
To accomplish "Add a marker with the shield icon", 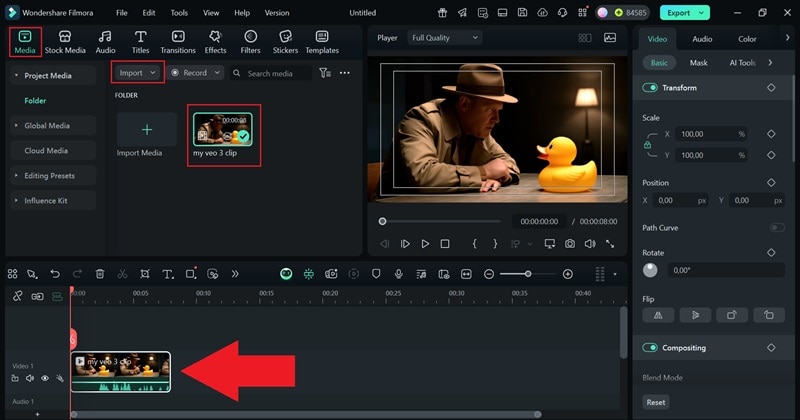I will [376, 274].
